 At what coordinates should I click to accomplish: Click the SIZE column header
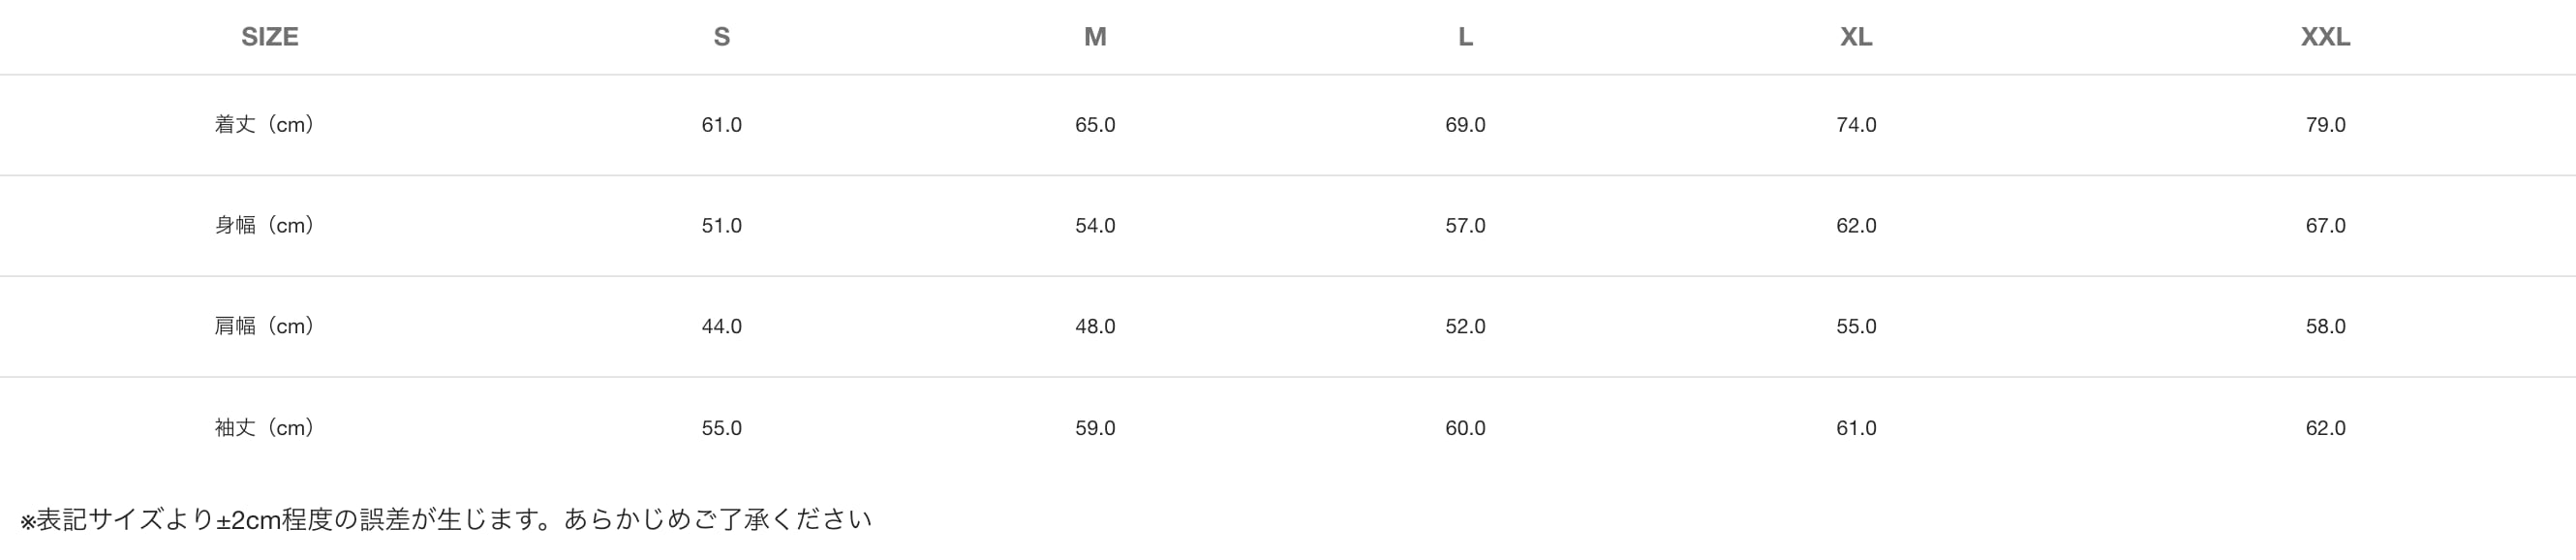270,37
